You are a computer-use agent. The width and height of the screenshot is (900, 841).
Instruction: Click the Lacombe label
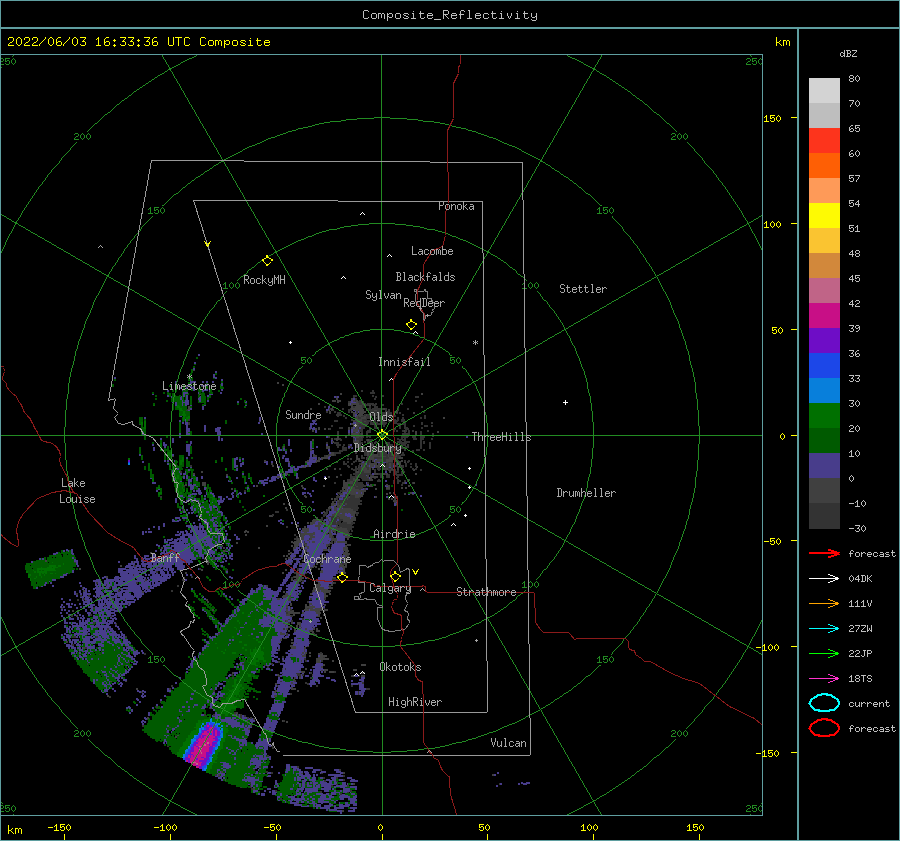click(432, 251)
